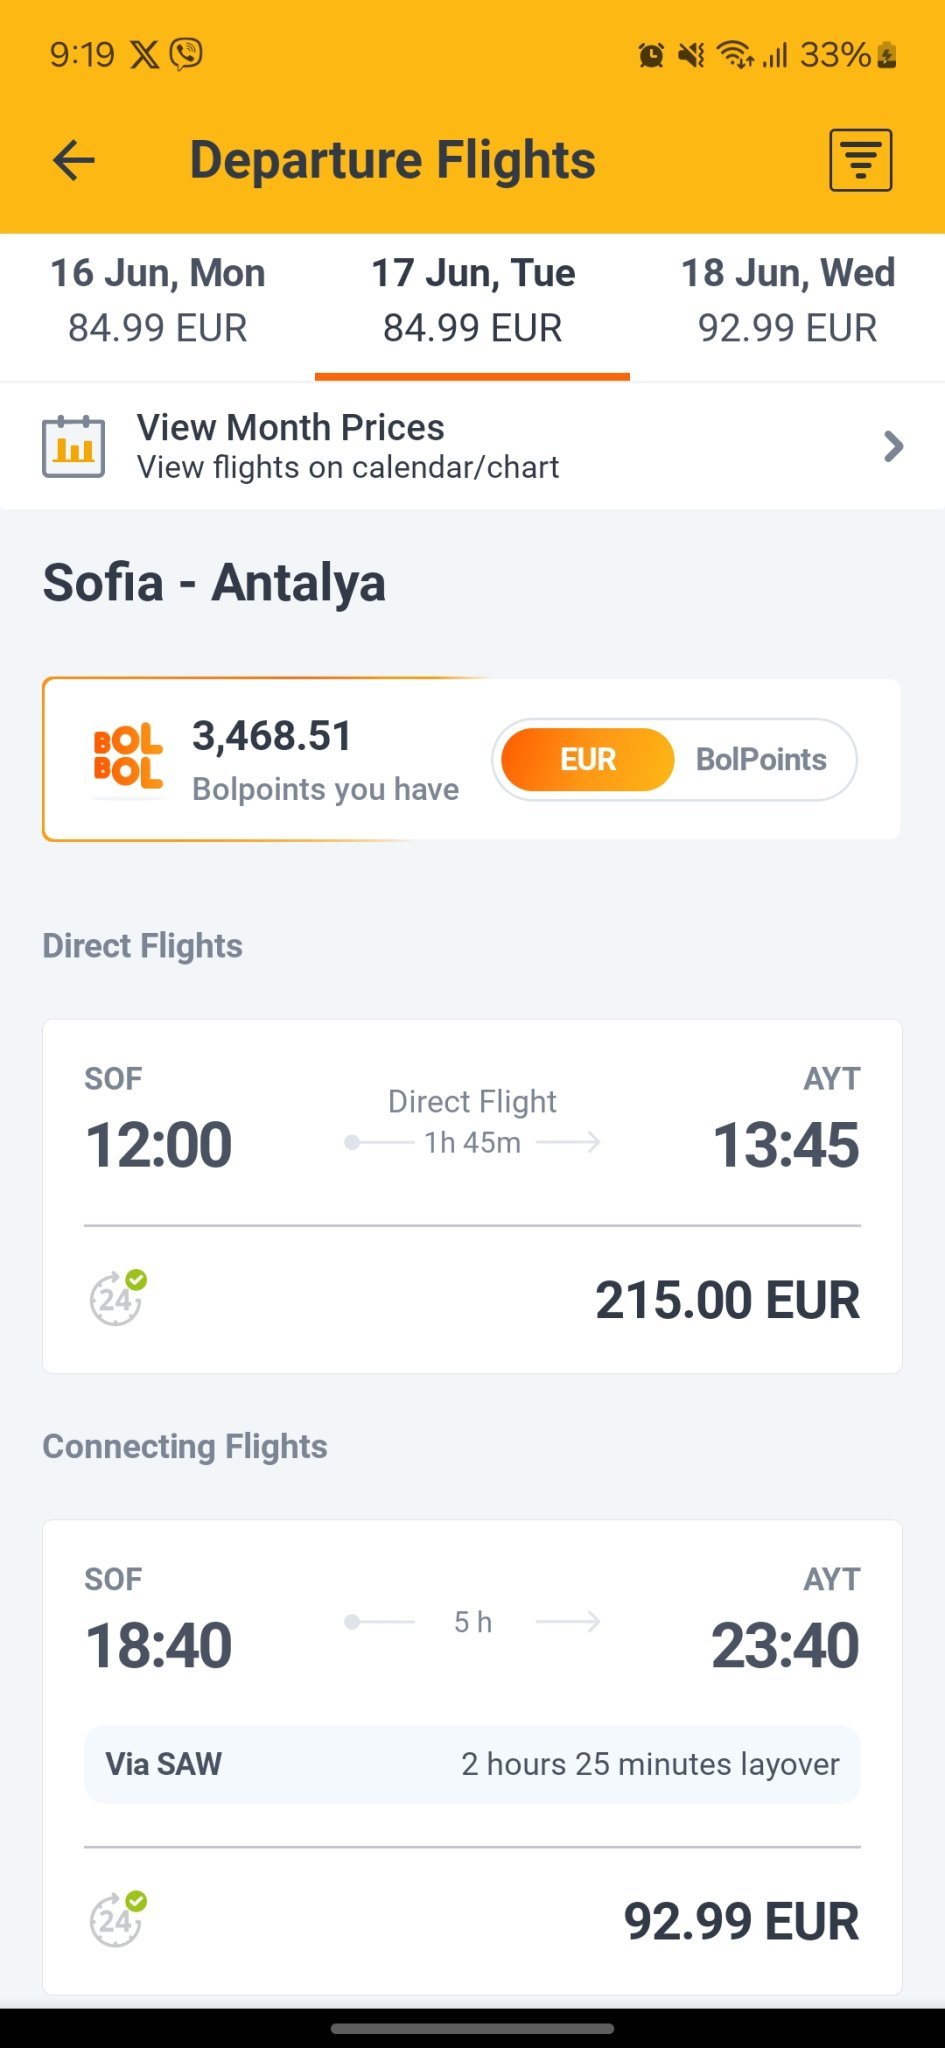This screenshot has height=2048, width=945.
Task: Tap the 3,468.51 Bolpoints balance
Action: pyautogui.click(x=272, y=737)
